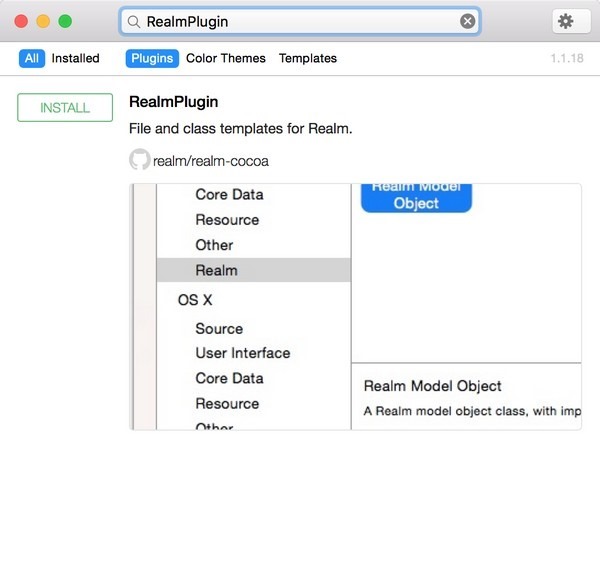This screenshot has height=585, width=600.
Task: Click the search magnifier icon
Action: tap(133, 22)
